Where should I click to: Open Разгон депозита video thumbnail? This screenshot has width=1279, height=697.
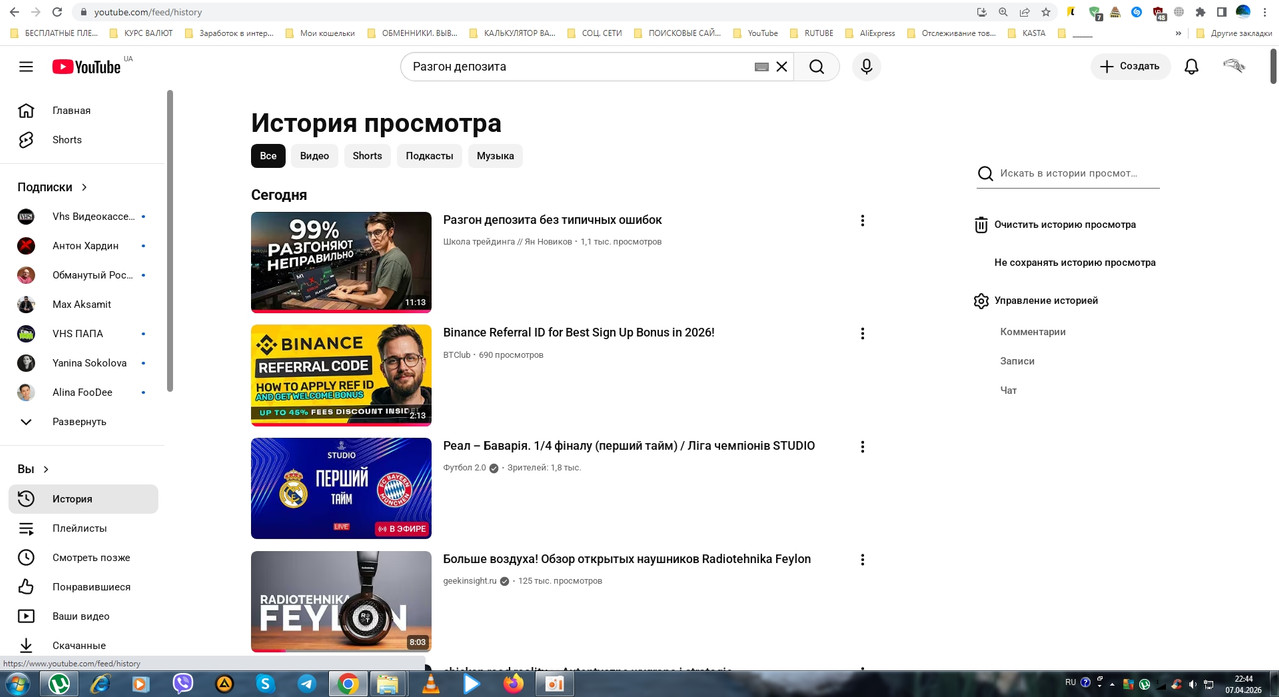(341, 262)
